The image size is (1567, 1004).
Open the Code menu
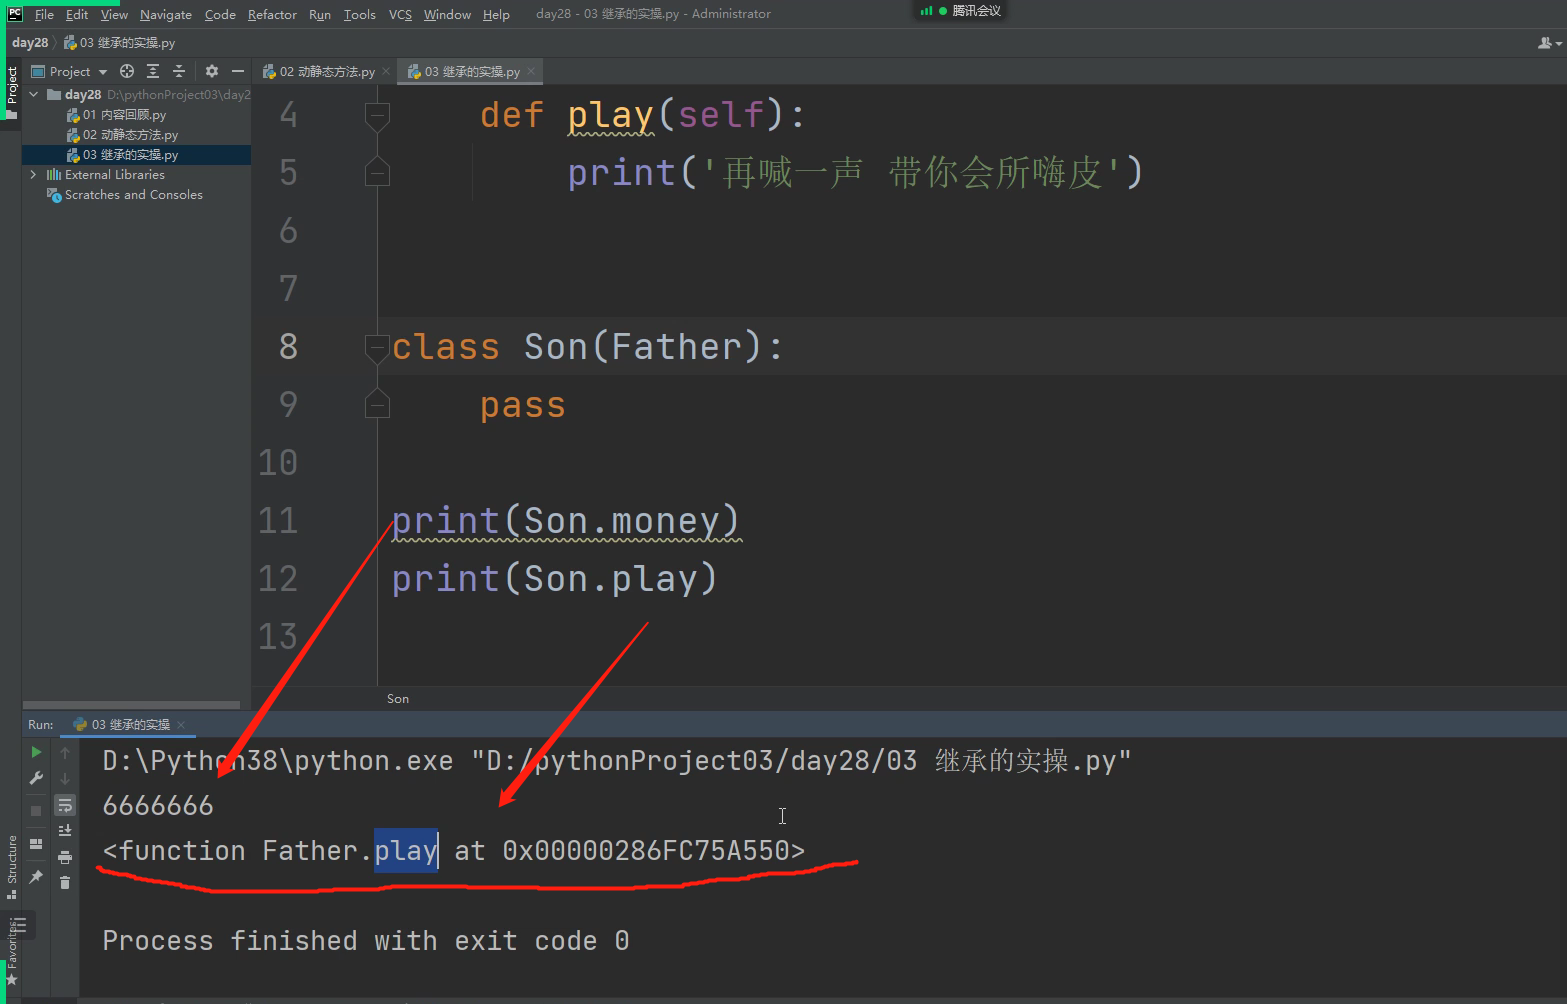coord(220,14)
